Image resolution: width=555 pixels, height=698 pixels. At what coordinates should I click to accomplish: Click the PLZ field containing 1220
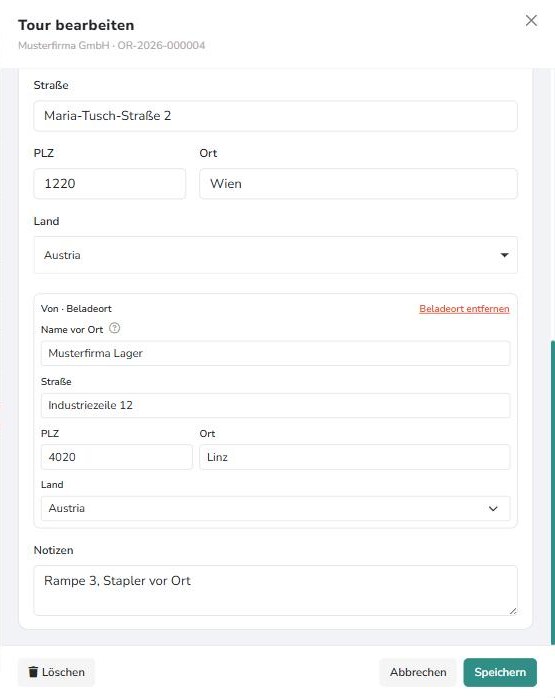click(109, 183)
